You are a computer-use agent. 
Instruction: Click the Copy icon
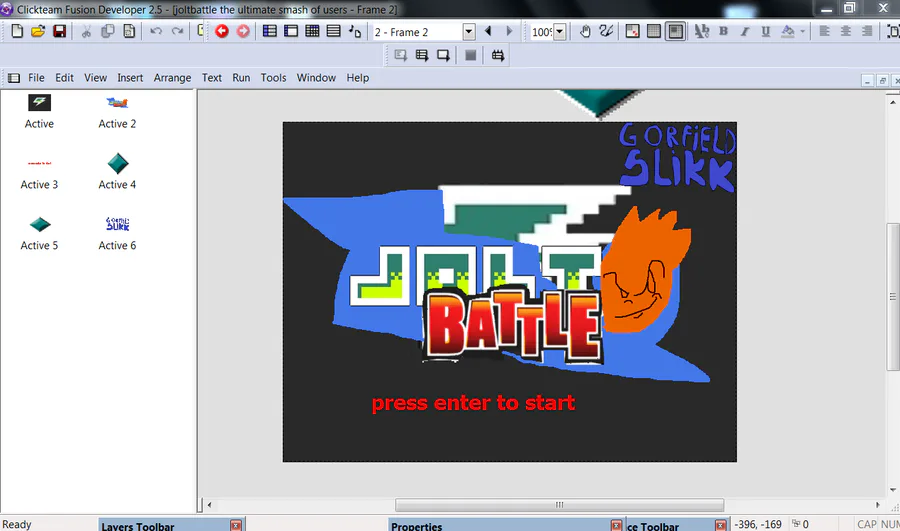click(x=107, y=31)
